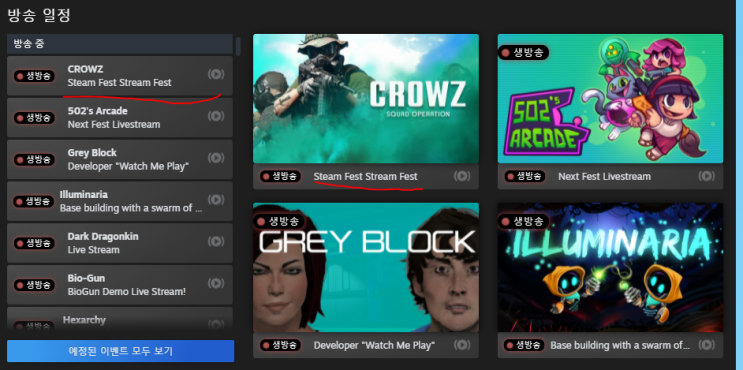Image resolution: width=743 pixels, height=370 pixels.
Task: Play icon beside Base building card caption
Action: tap(707, 345)
